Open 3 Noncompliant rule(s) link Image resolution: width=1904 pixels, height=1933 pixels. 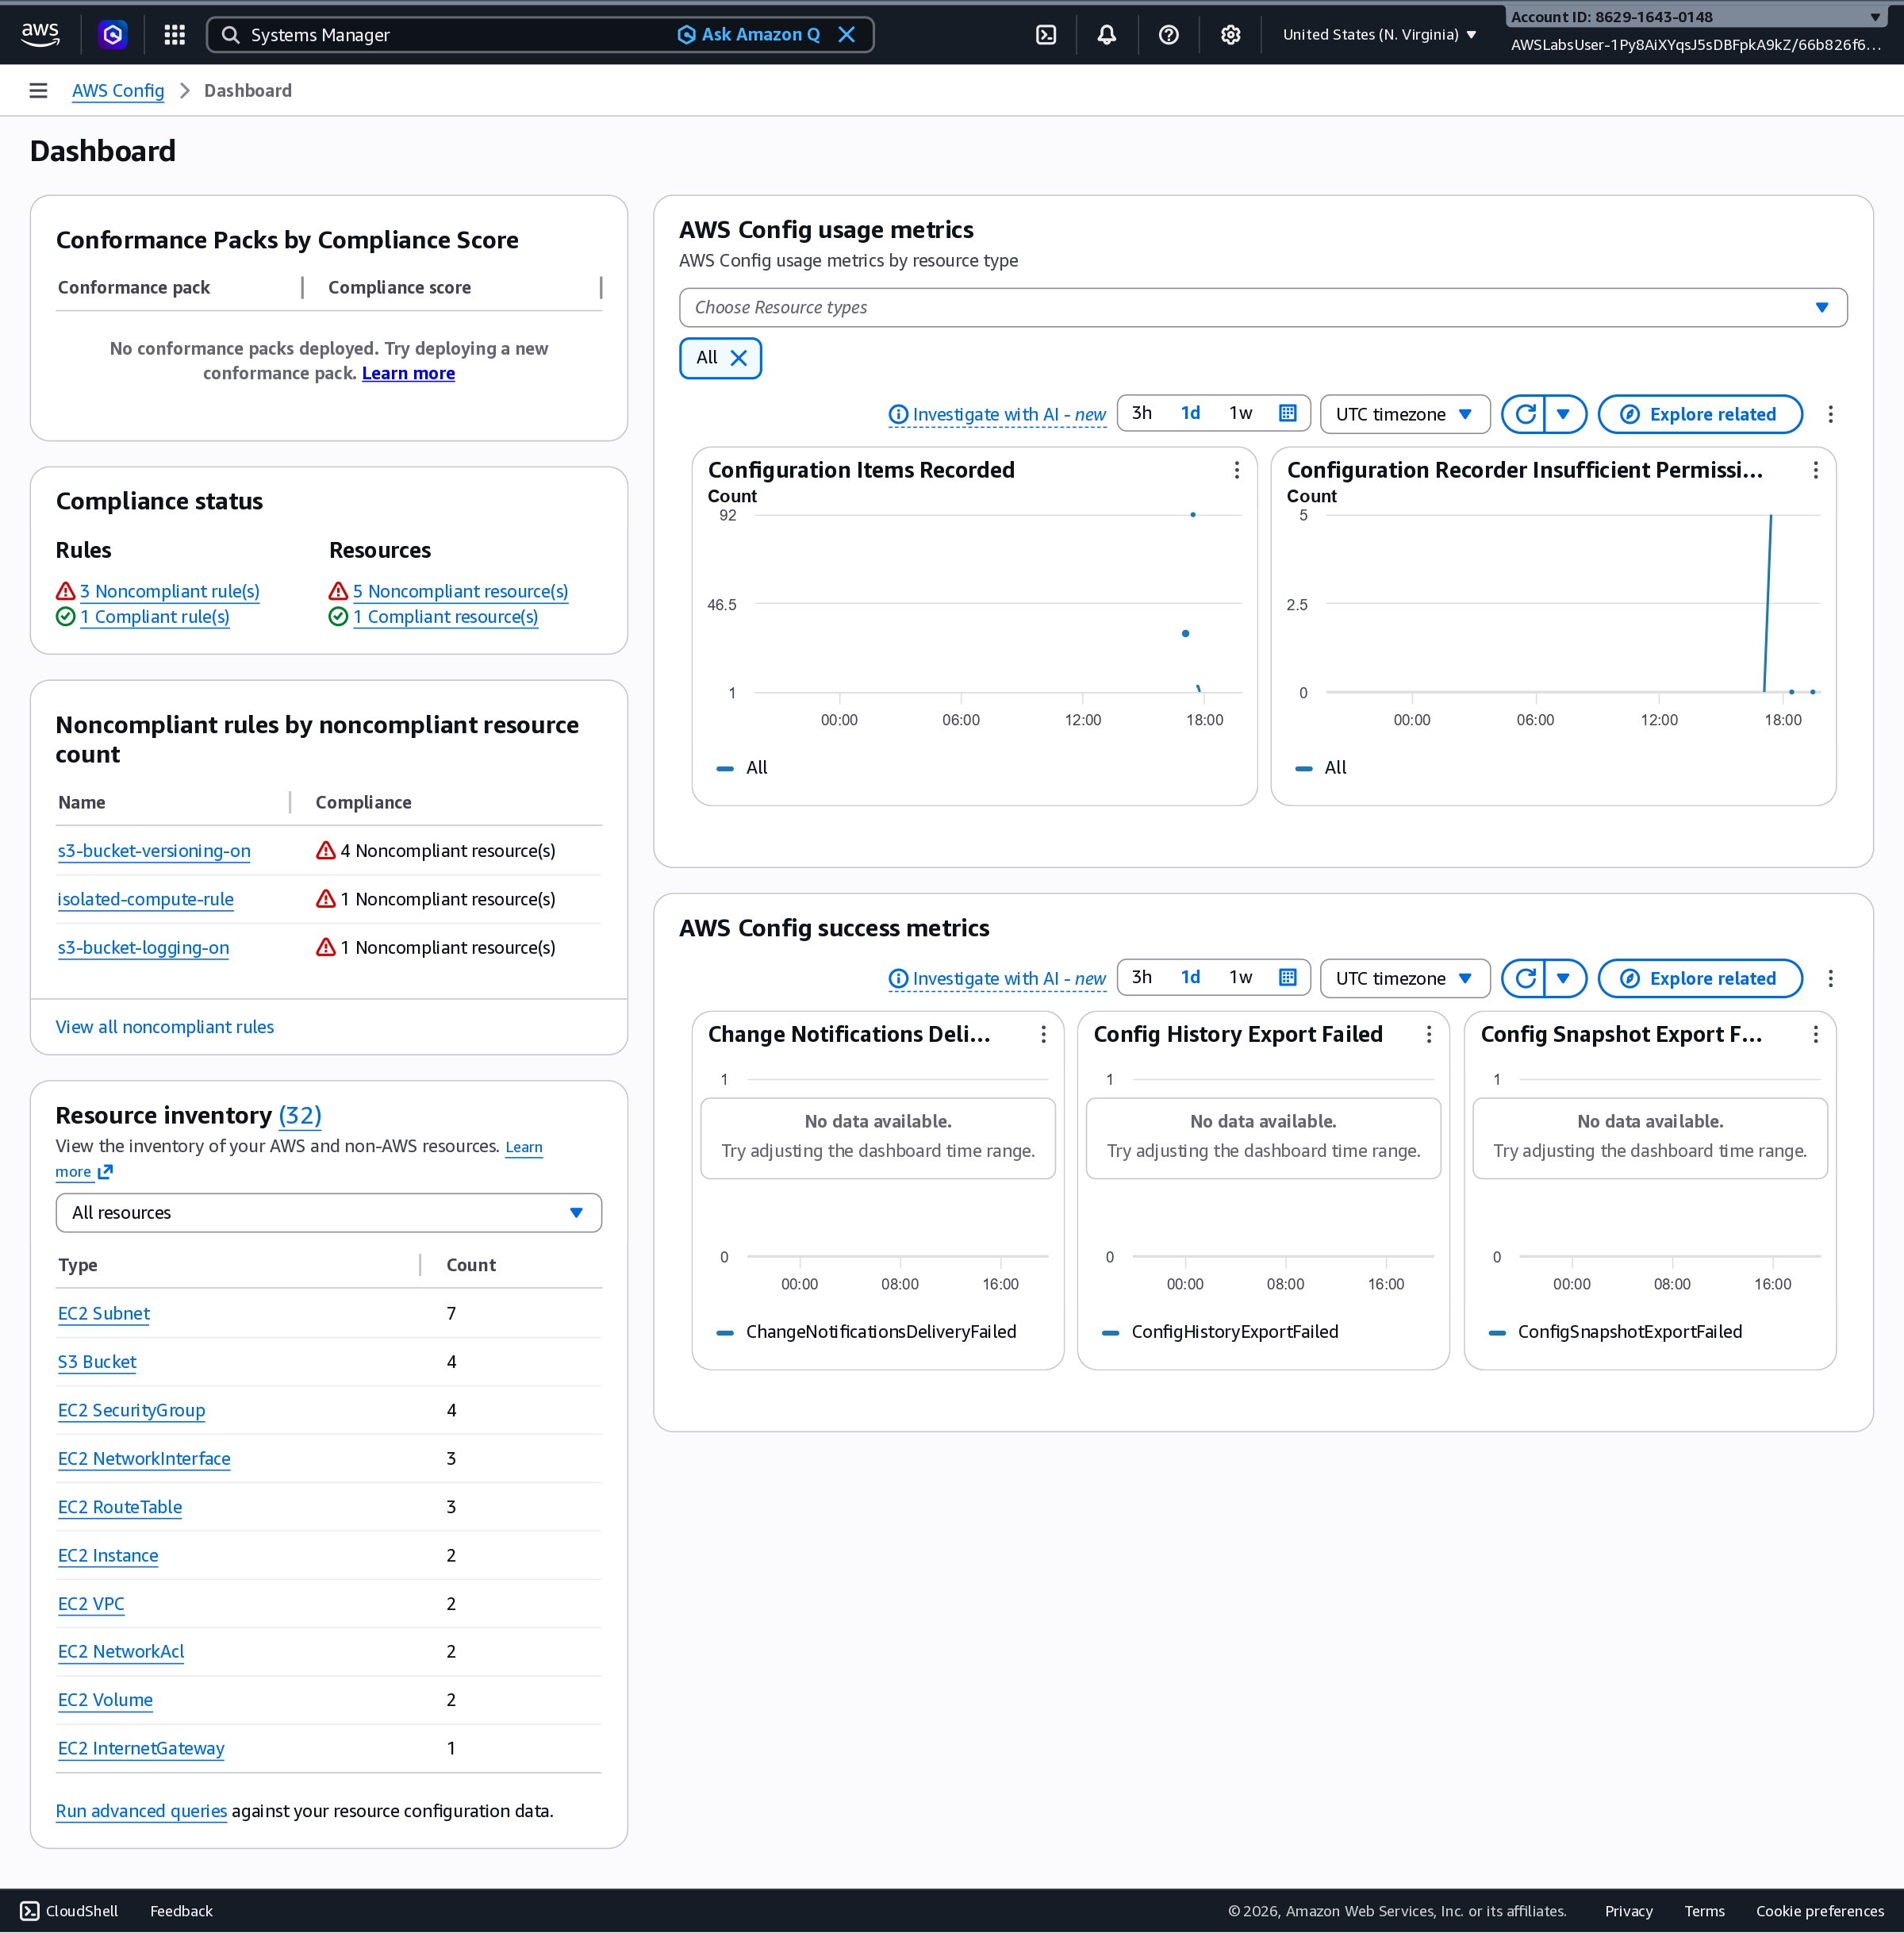tap(170, 591)
